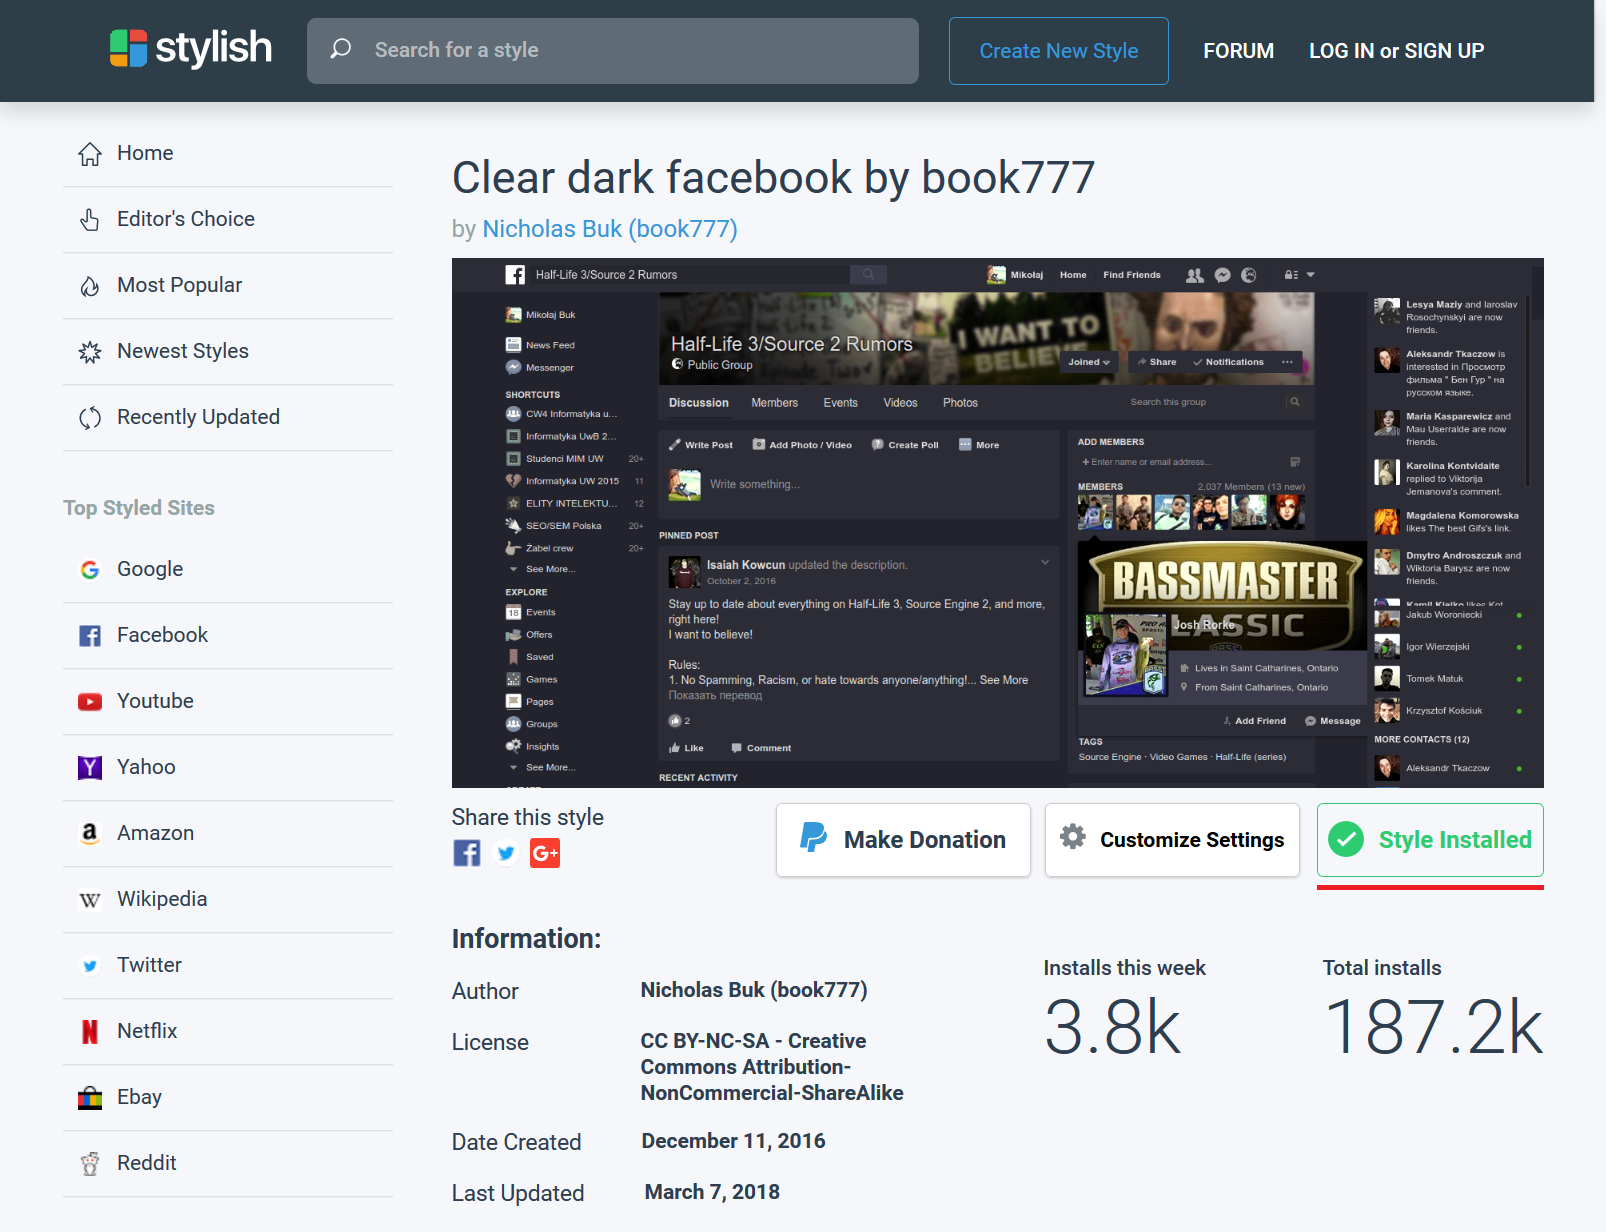Click the 'December 11, 2016' date
Image resolution: width=1606 pixels, height=1232 pixels.
pos(734,1141)
